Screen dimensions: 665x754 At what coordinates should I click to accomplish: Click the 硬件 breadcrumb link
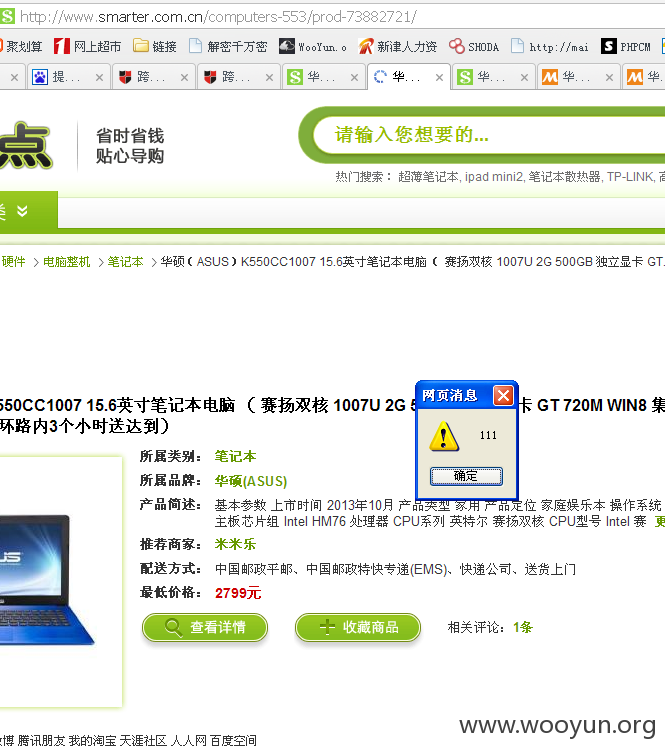[x=13, y=262]
